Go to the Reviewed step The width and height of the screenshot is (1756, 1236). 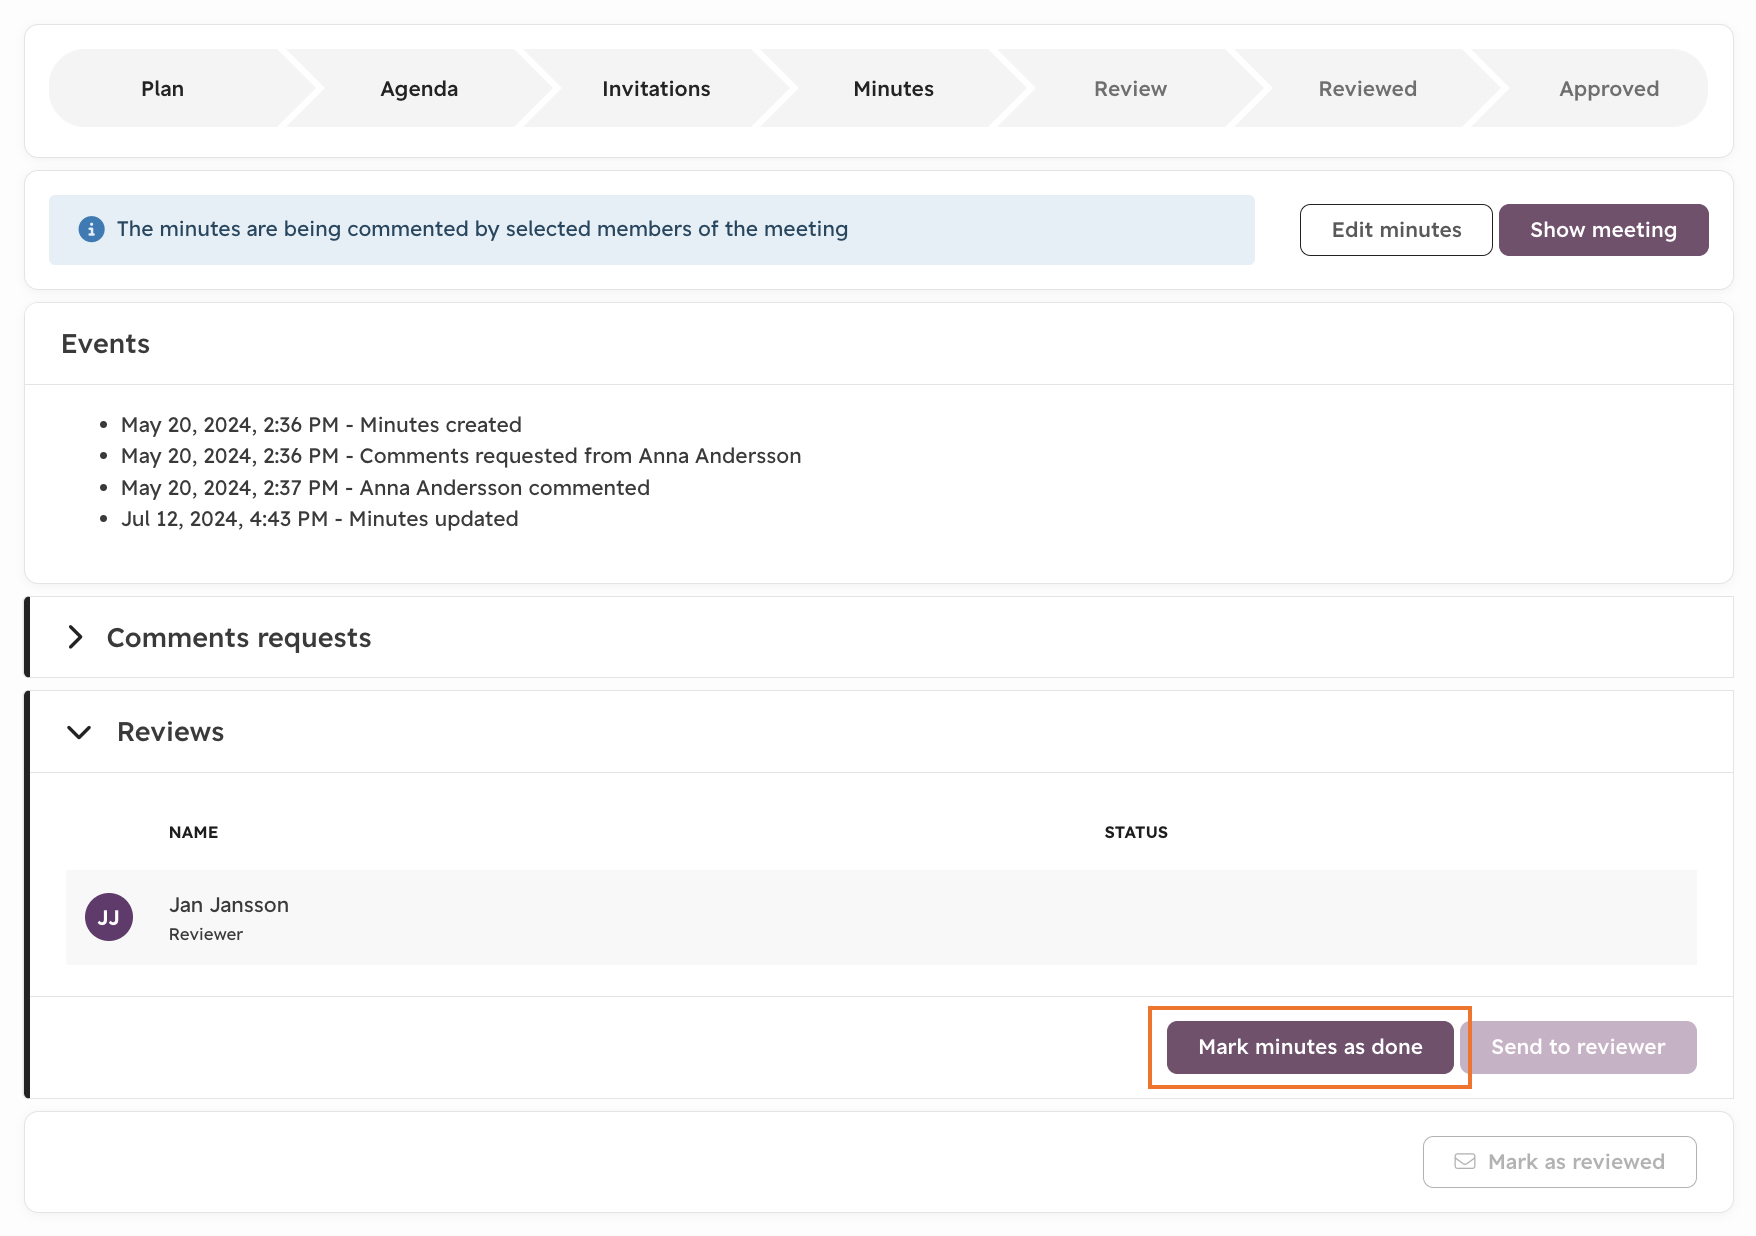(1367, 88)
